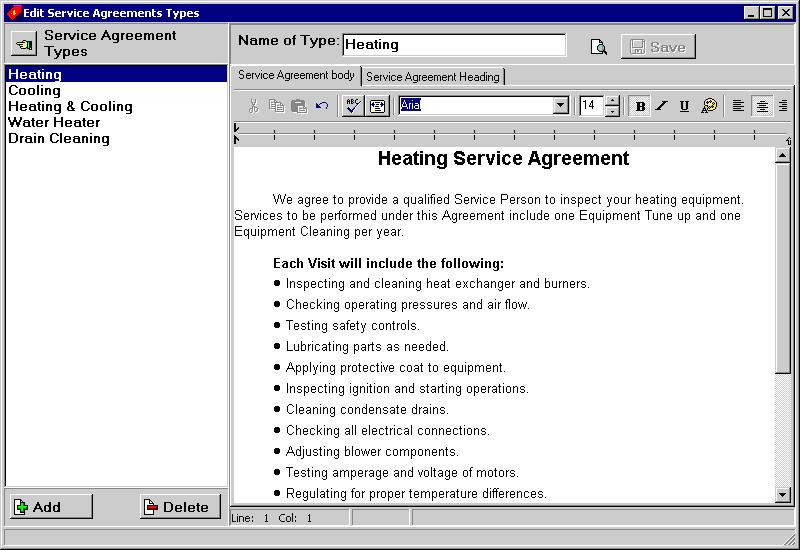This screenshot has height=550, width=800.
Task: Close the Edit Service Agreements window
Action: point(786,12)
